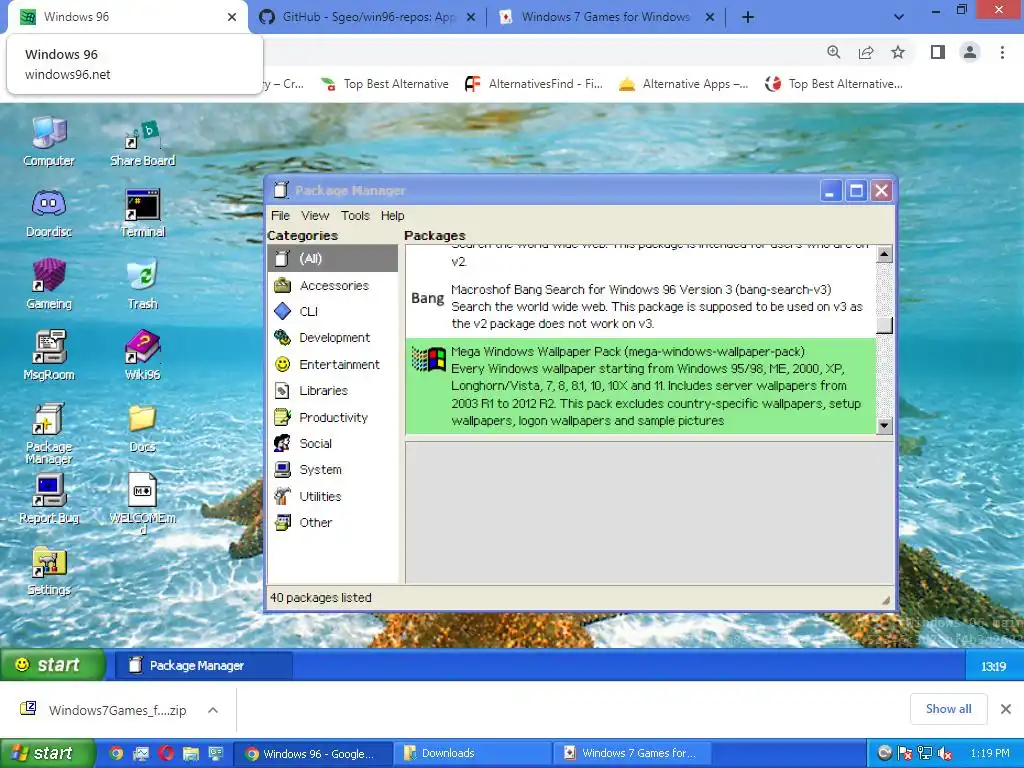Expand Windows7Games zip download options chevron
Viewport: 1024px width, 768px height.
point(213,710)
